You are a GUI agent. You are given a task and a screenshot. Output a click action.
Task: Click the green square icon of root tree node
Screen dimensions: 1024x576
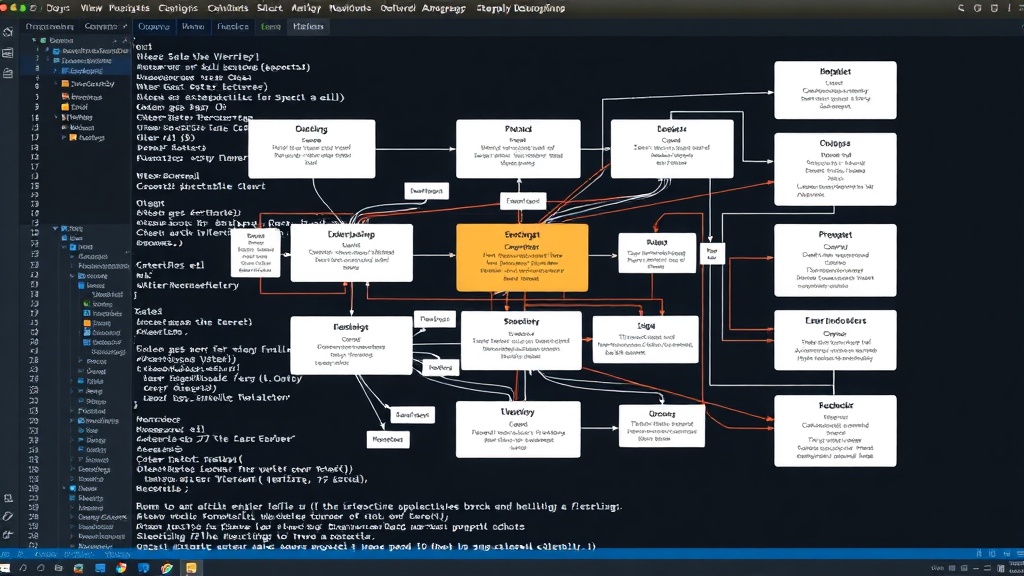[x=43, y=40]
